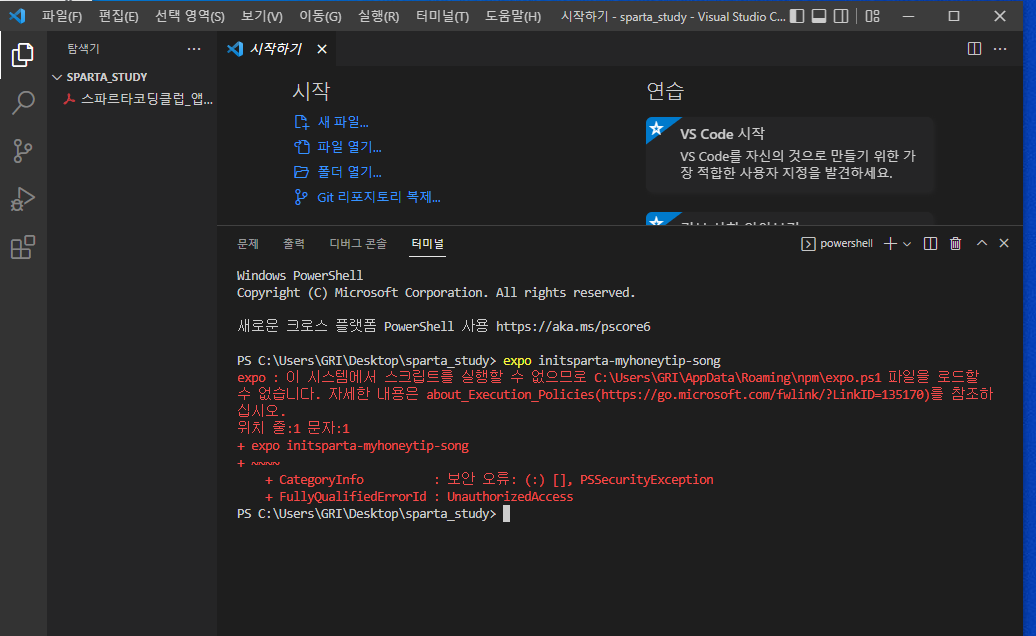Toggle bottom panel layout icon in title bar
This screenshot has width=1036, height=636.
[819, 16]
